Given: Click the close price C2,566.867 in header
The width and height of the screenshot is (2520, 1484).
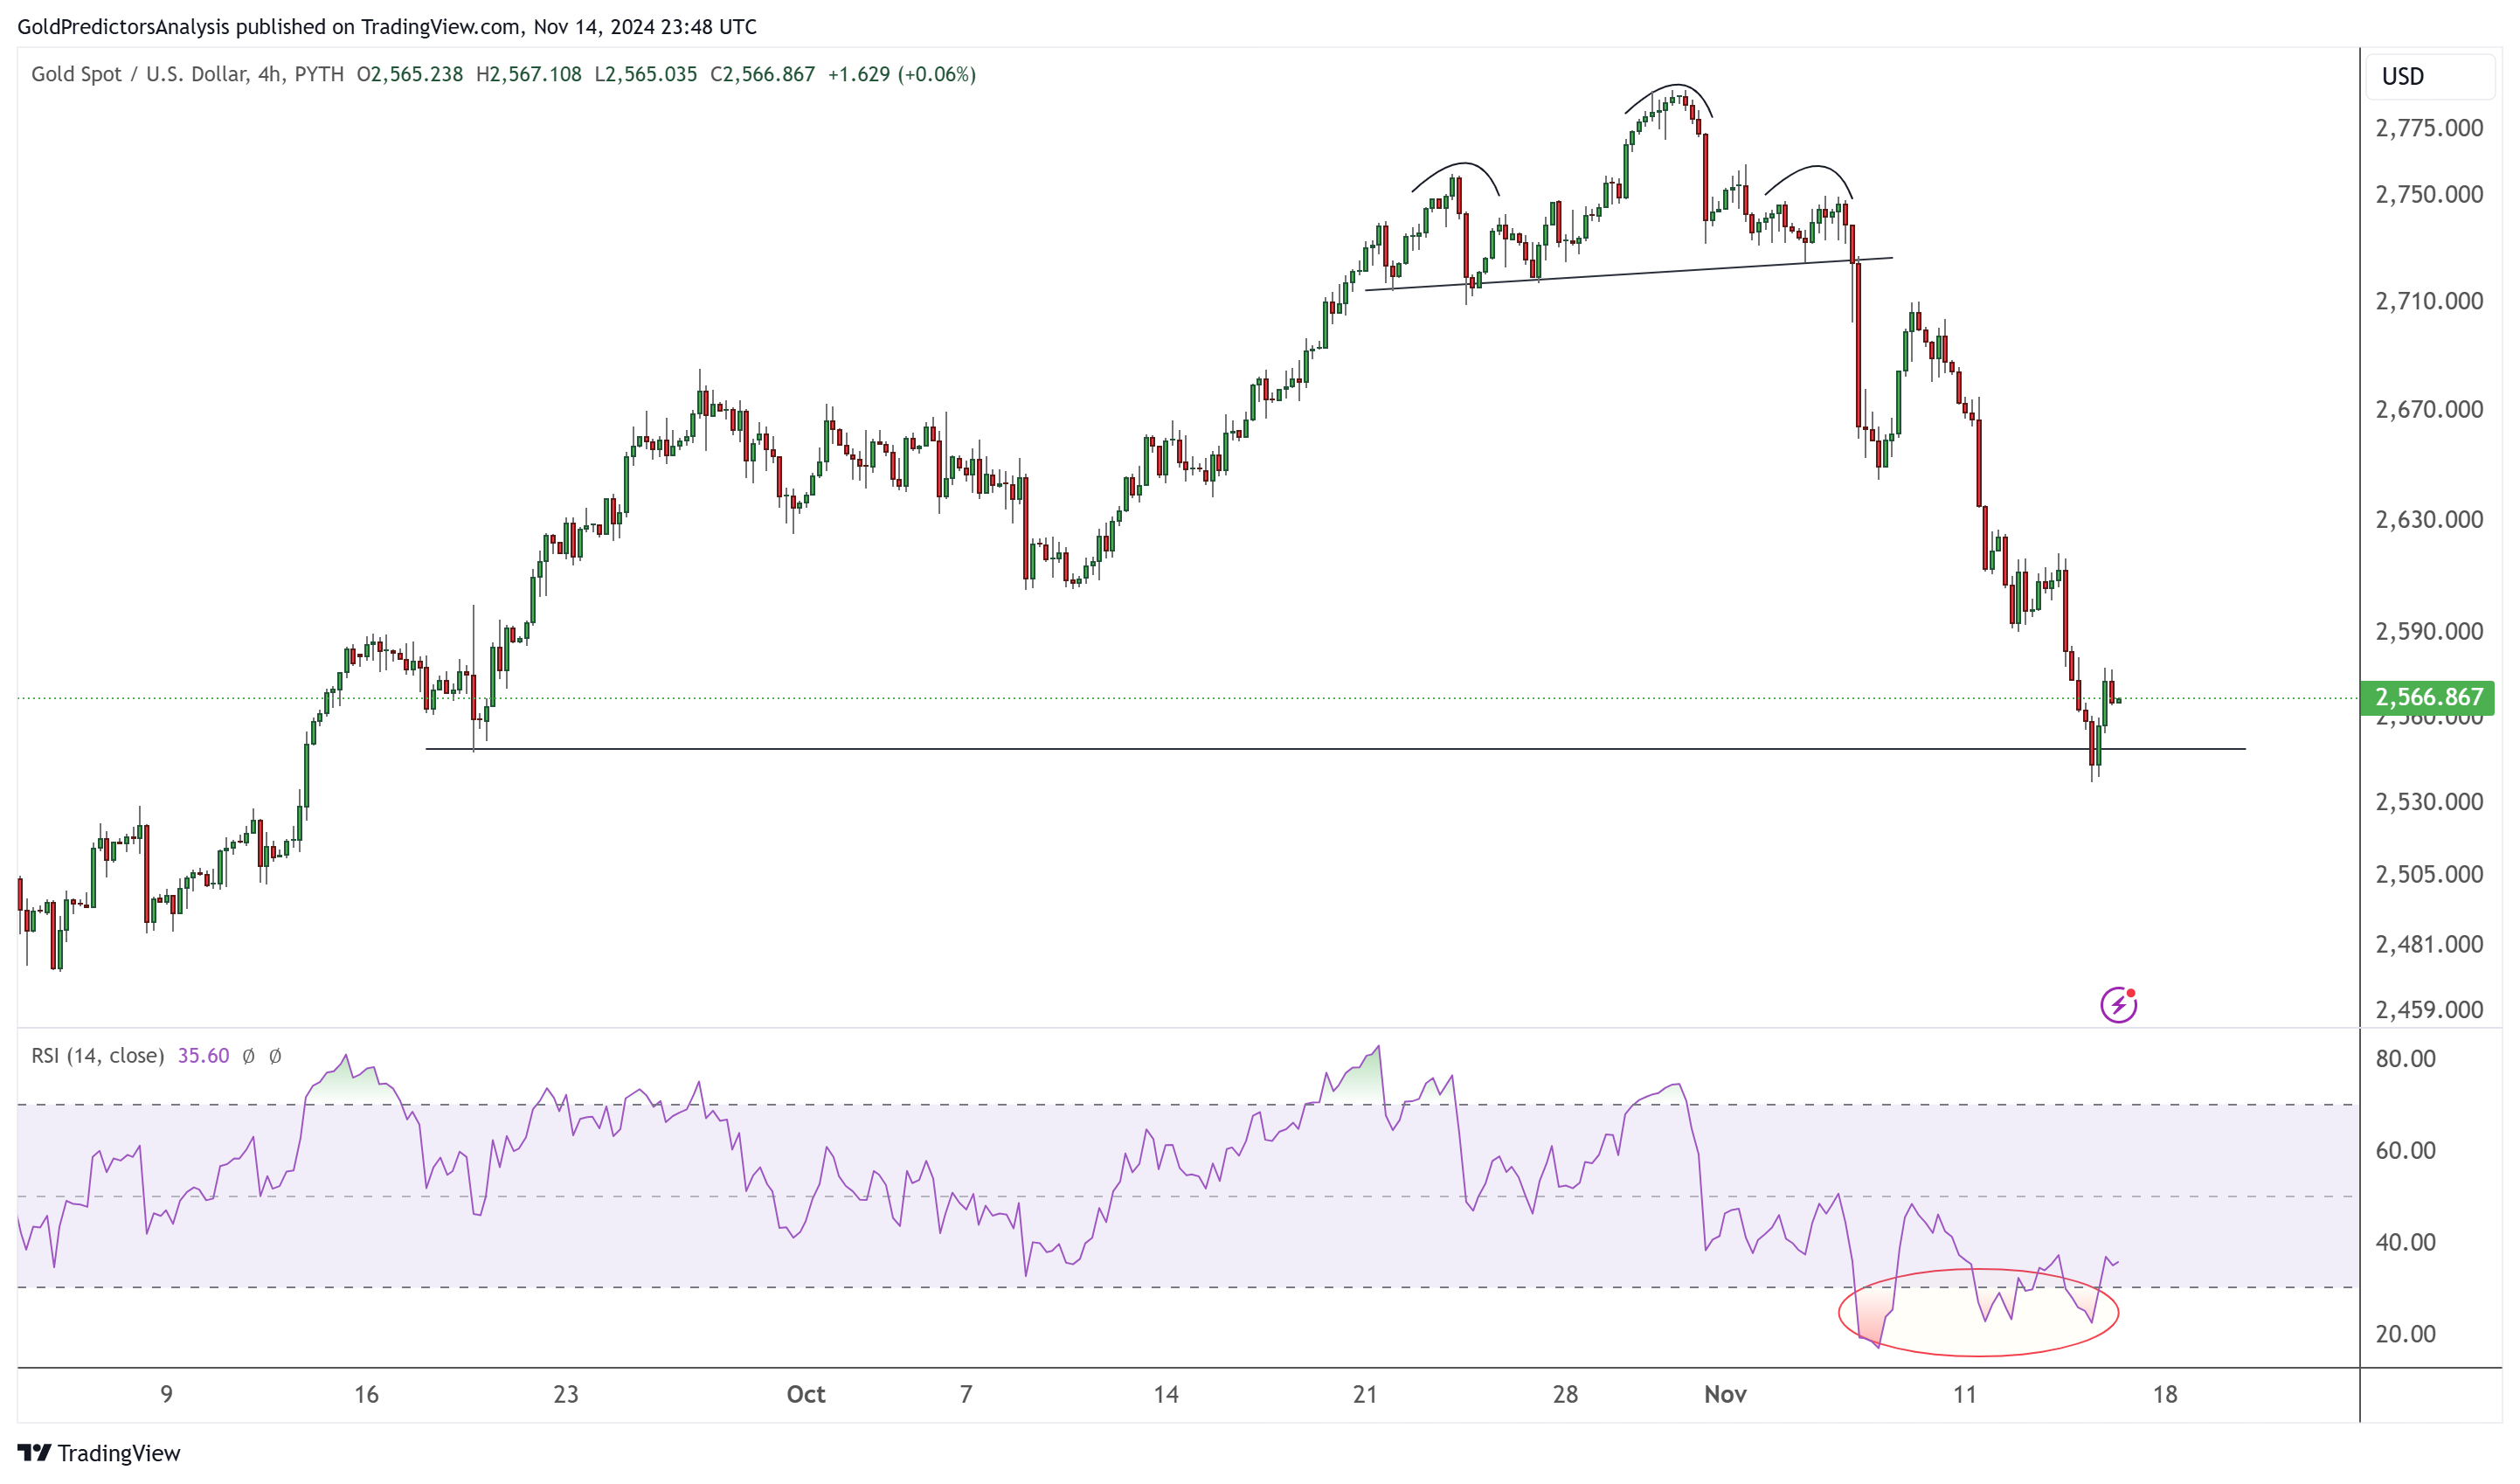Looking at the screenshot, I should (762, 74).
